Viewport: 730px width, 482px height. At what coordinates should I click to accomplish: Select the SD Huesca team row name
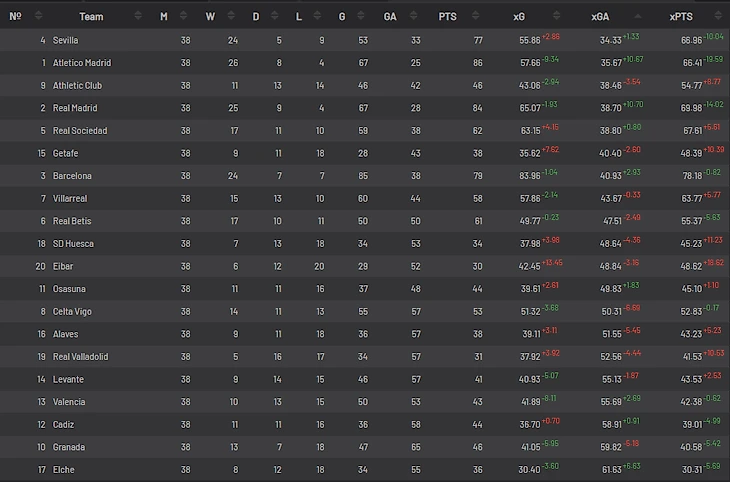(72, 243)
